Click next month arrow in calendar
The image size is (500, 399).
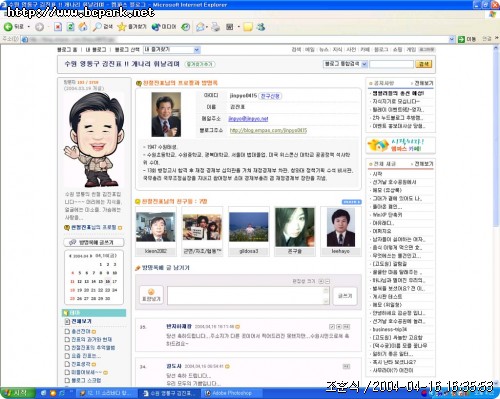pyautogui.click(x=91, y=256)
